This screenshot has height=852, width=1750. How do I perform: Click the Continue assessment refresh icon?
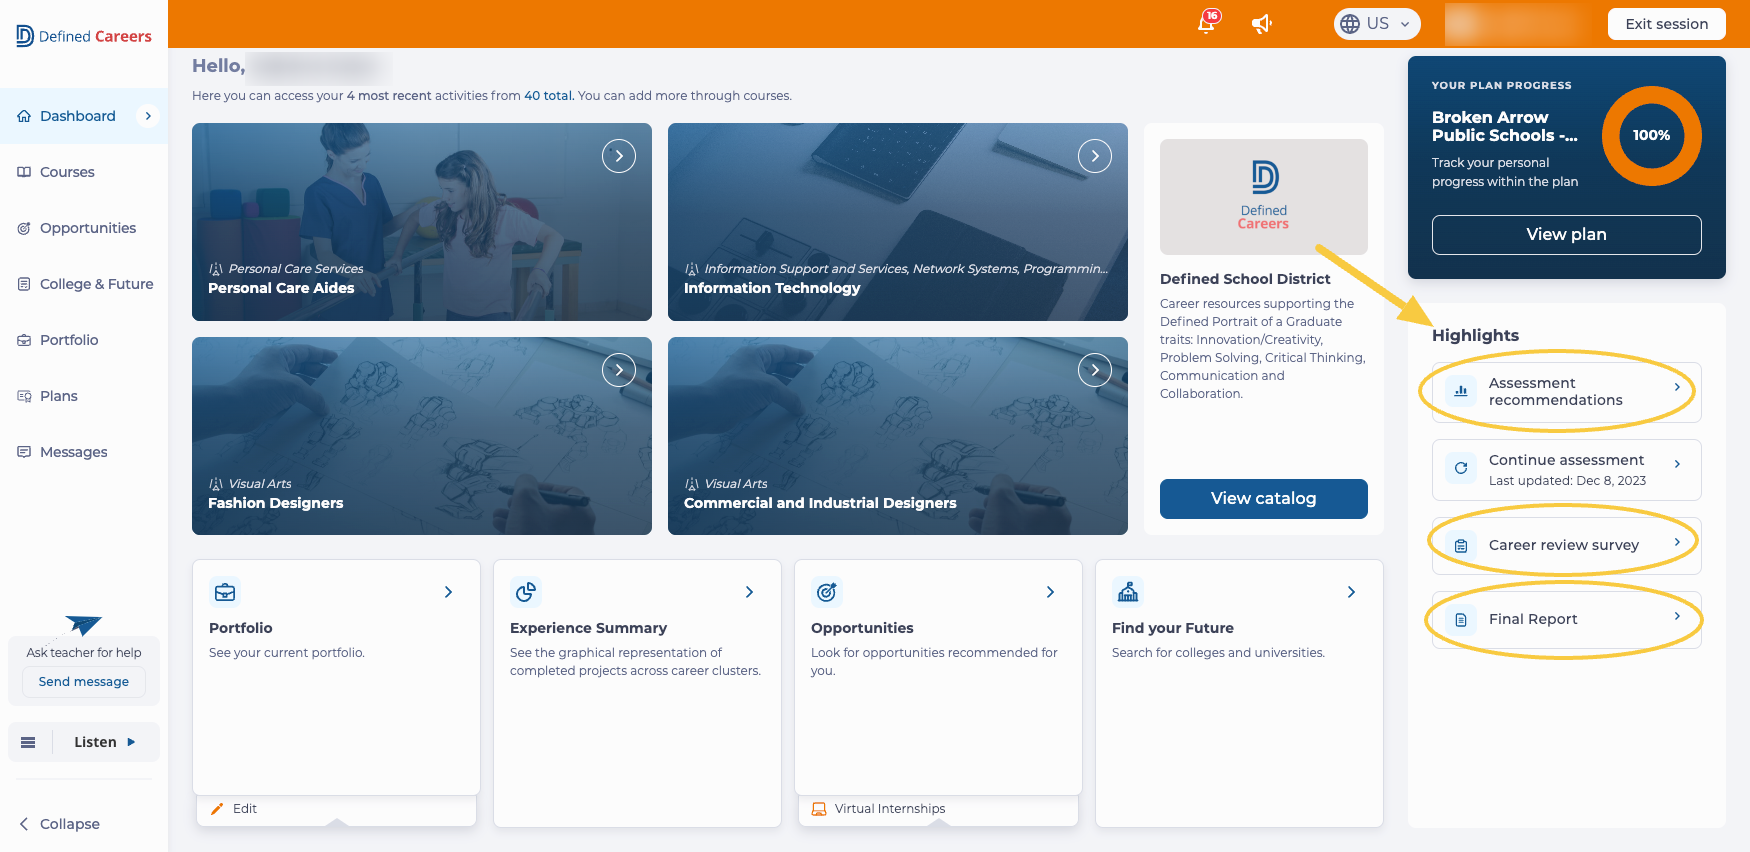coord(1461,468)
